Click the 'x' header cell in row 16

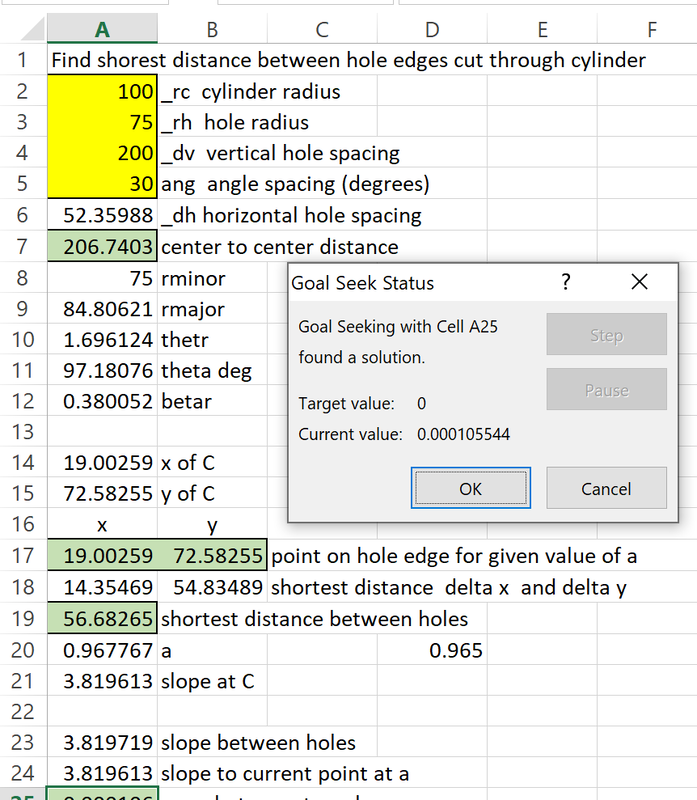tap(103, 524)
